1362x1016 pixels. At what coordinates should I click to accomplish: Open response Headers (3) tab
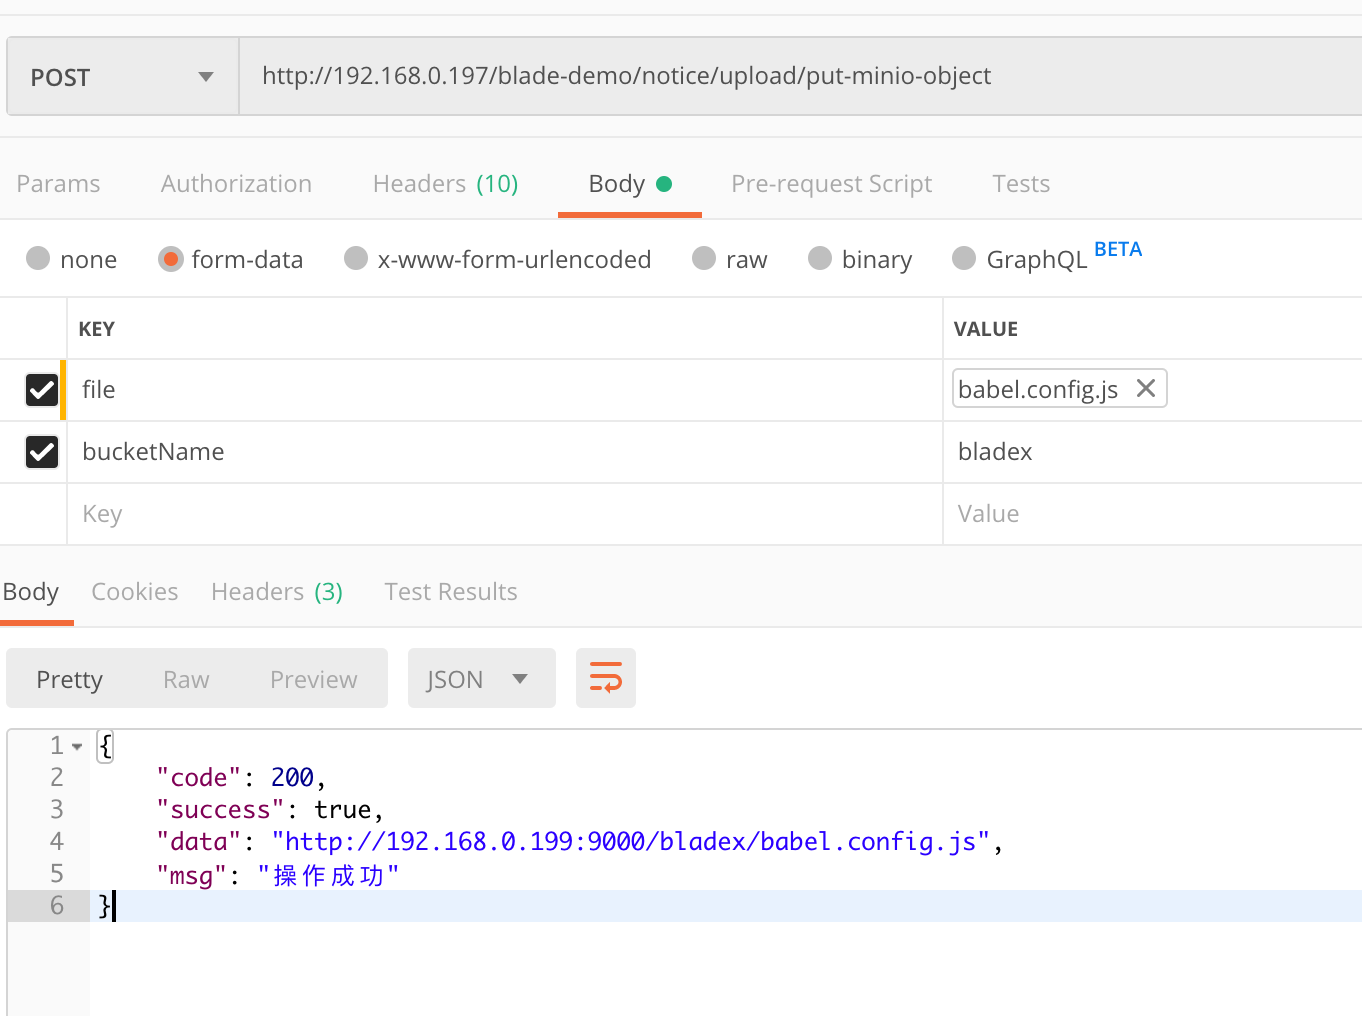tap(277, 592)
